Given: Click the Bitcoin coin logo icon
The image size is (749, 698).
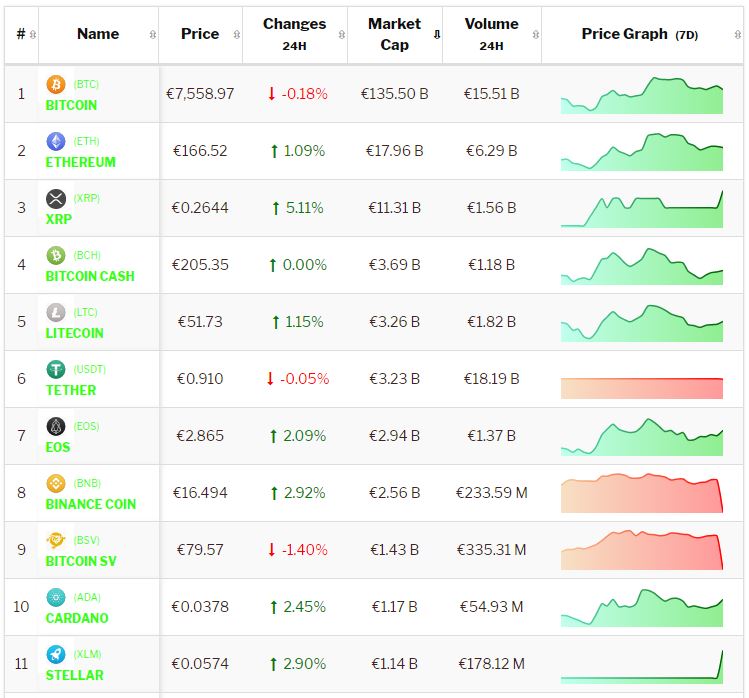Looking at the screenshot, I should coord(56,85).
